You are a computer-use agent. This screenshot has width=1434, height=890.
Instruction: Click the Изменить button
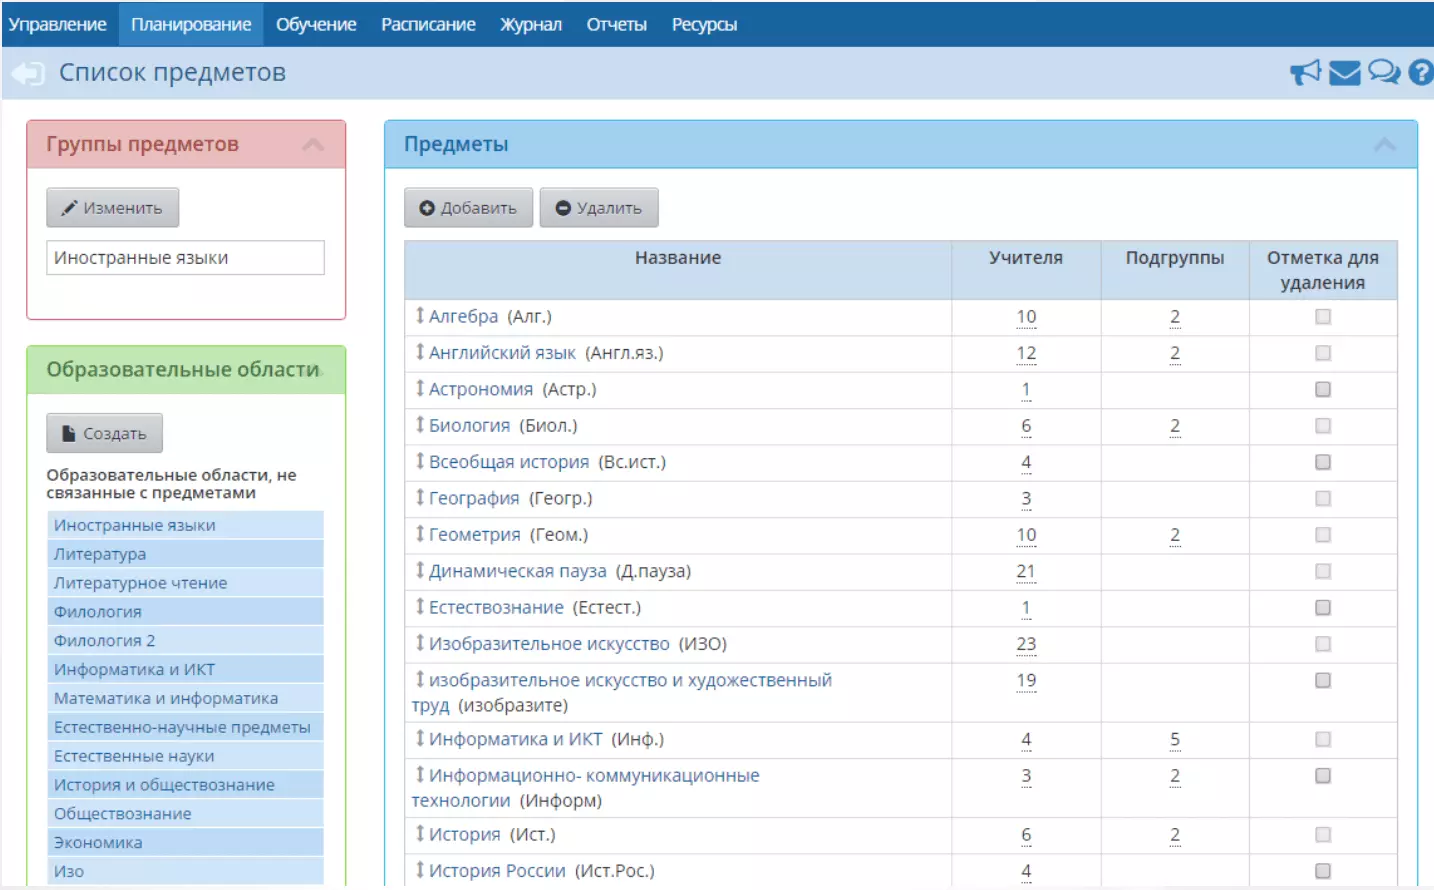[x=112, y=208]
